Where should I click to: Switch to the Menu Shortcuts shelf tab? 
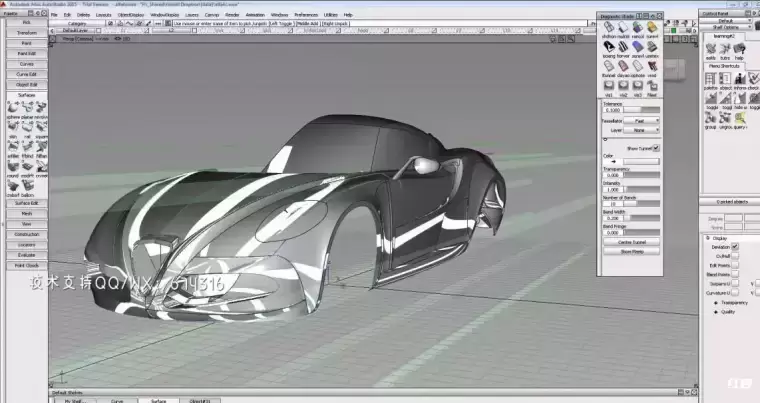point(725,66)
